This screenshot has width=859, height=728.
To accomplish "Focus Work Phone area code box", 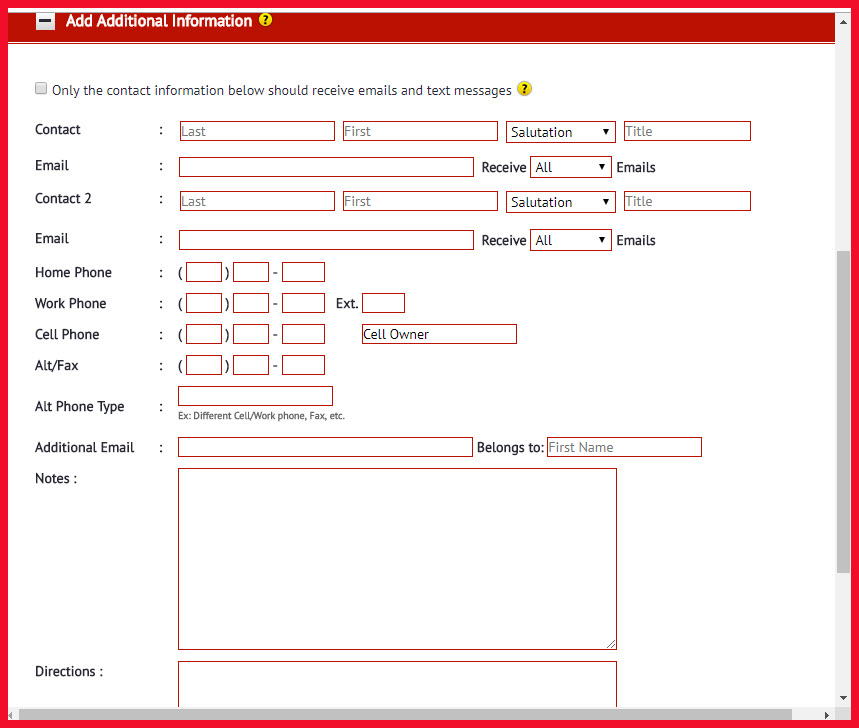I will [x=204, y=303].
